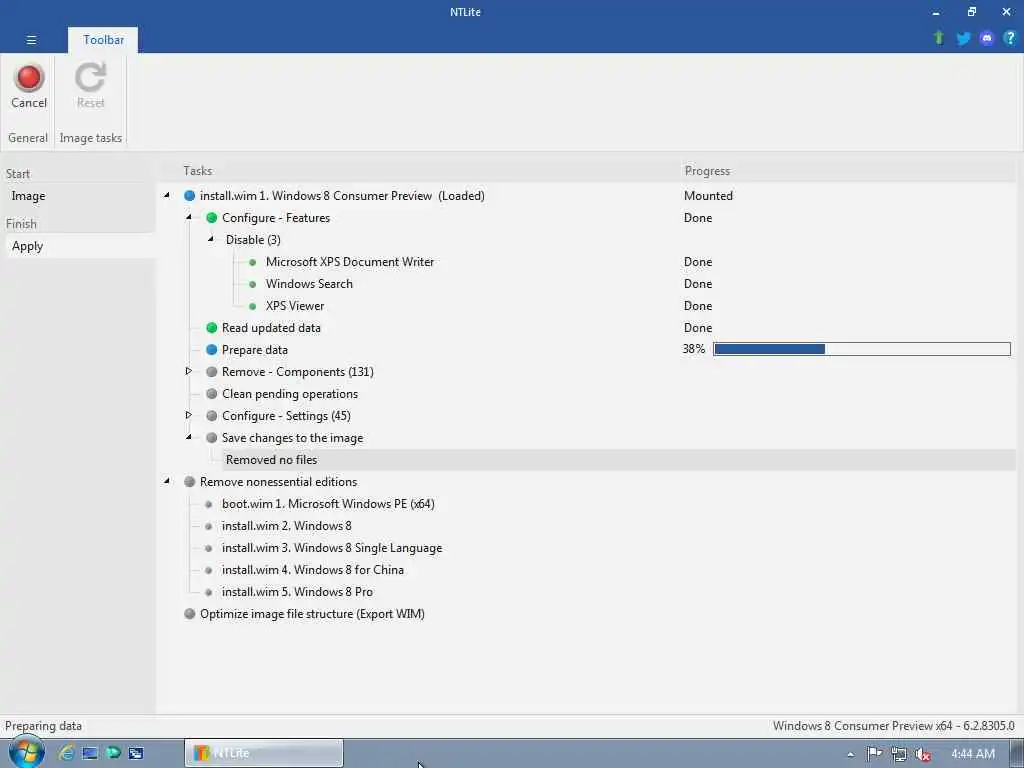Click the muted volume tray icon
1024x768 pixels.
tap(923, 754)
